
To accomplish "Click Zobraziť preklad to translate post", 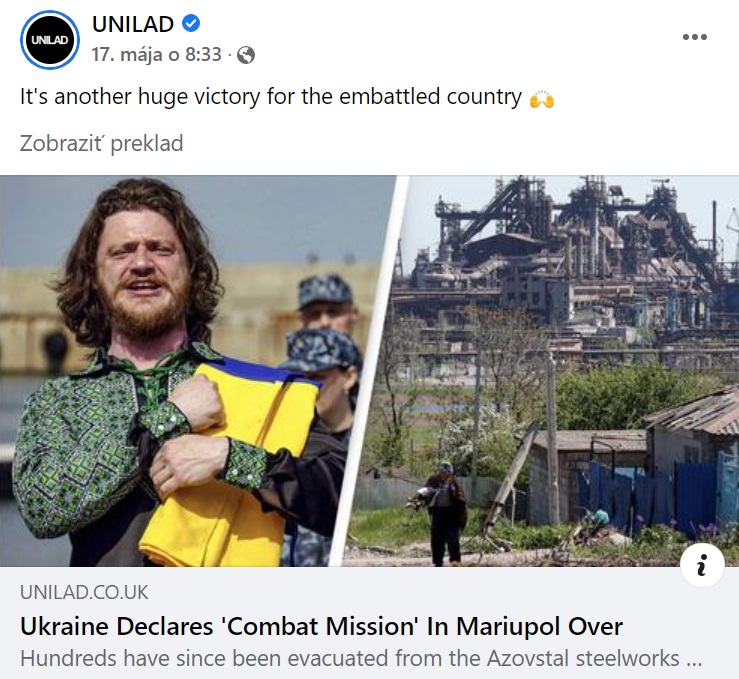I will (x=101, y=144).
